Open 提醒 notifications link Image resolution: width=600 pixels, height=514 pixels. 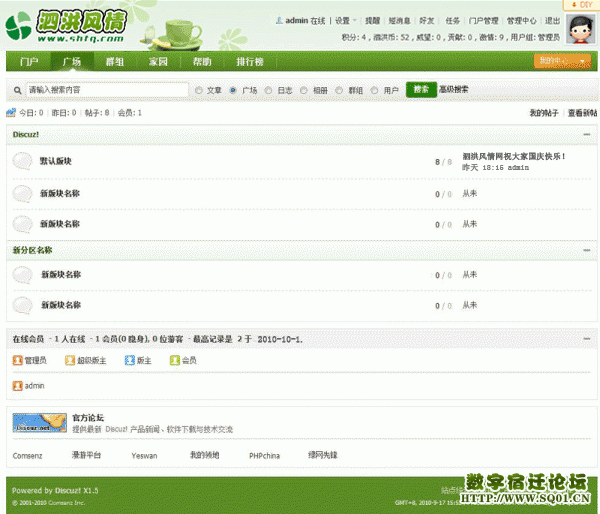tap(372, 21)
